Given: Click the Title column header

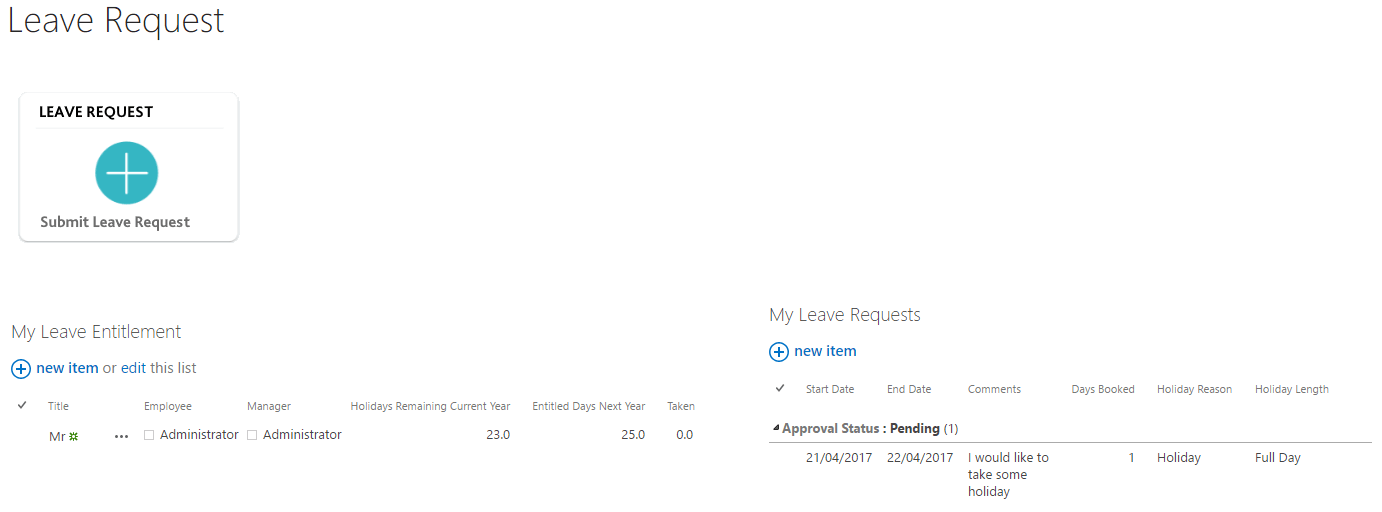Looking at the screenshot, I should [x=58, y=406].
